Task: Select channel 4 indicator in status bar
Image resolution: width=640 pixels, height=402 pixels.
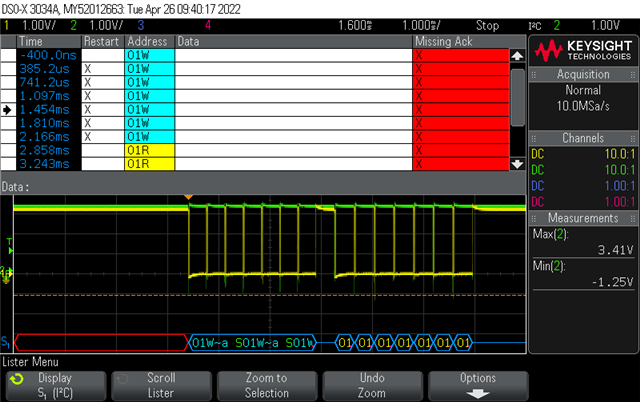Action: coord(208,26)
